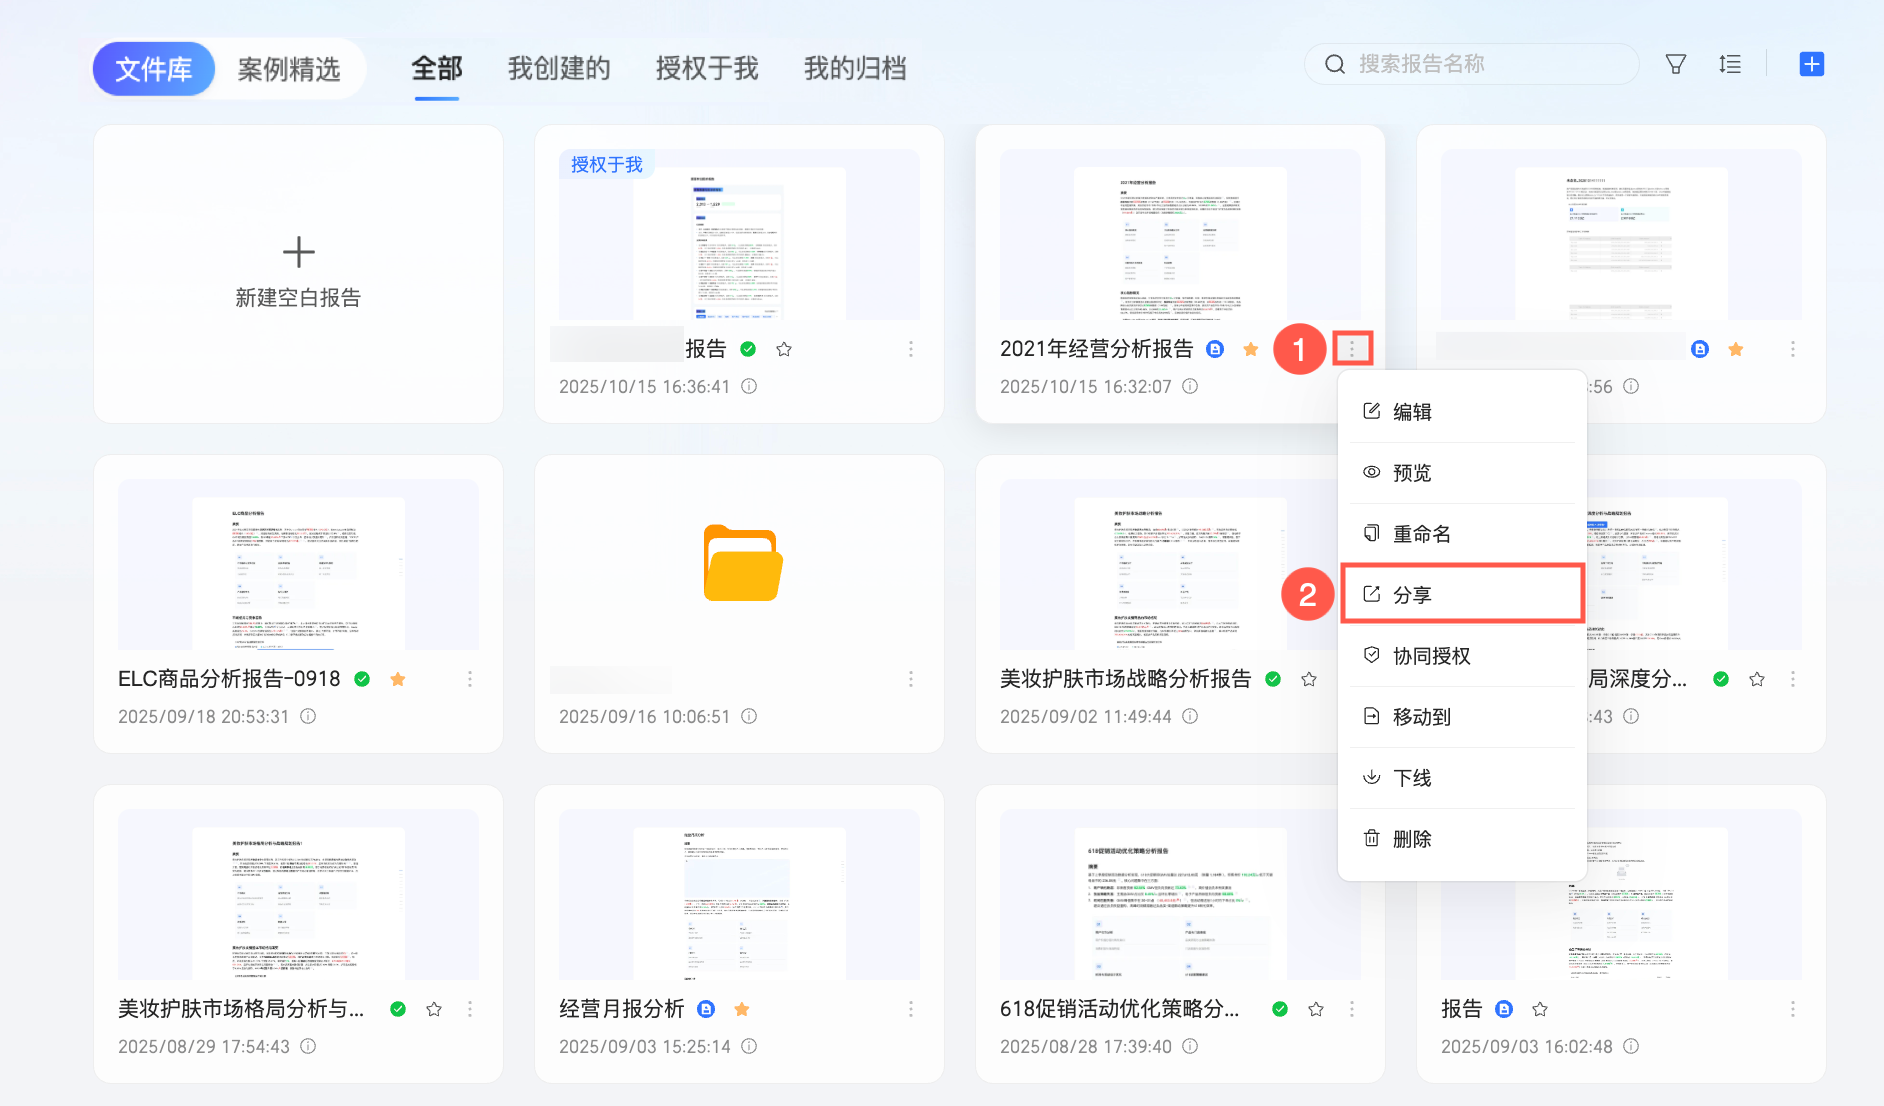Image resolution: width=1884 pixels, height=1106 pixels.
Task: Click blue badge on 报告 dated 2025/09/03 16:02:48
Action: [x=1504, y=1009]
